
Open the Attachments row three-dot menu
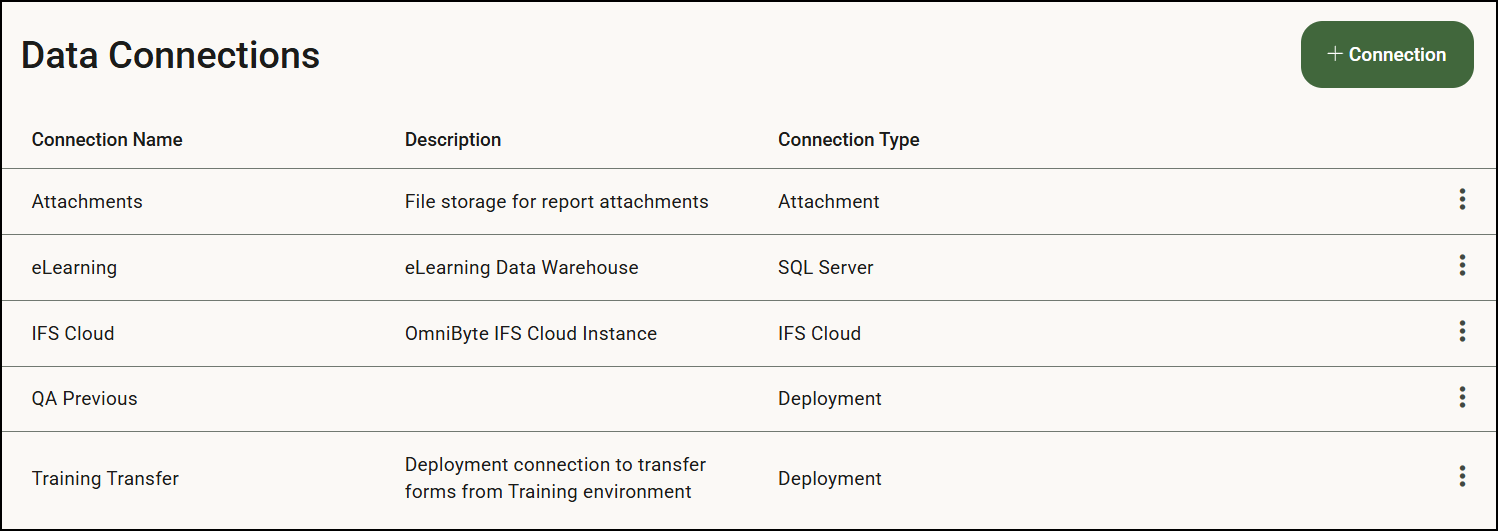1462,200
